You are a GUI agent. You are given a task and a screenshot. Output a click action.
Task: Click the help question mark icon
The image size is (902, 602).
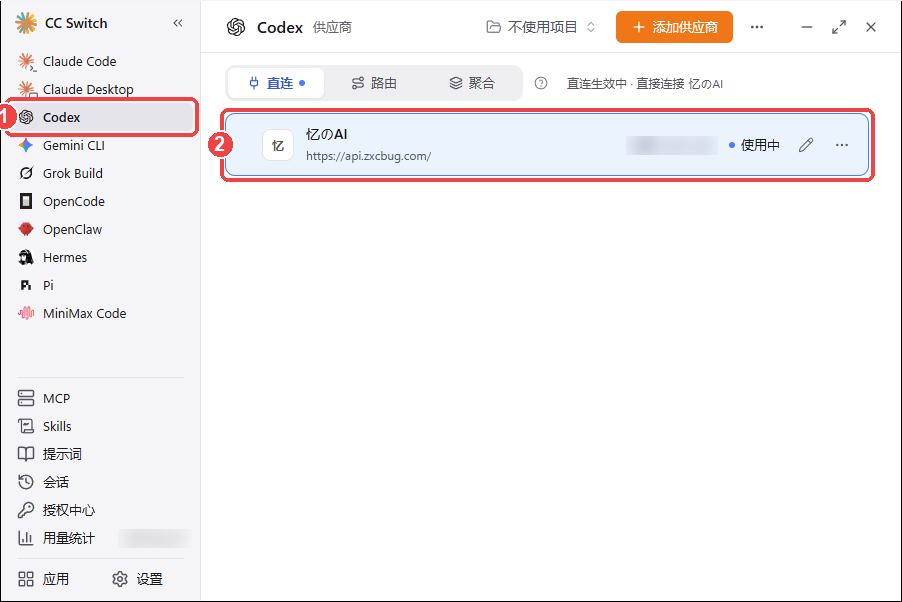(541, 83)
